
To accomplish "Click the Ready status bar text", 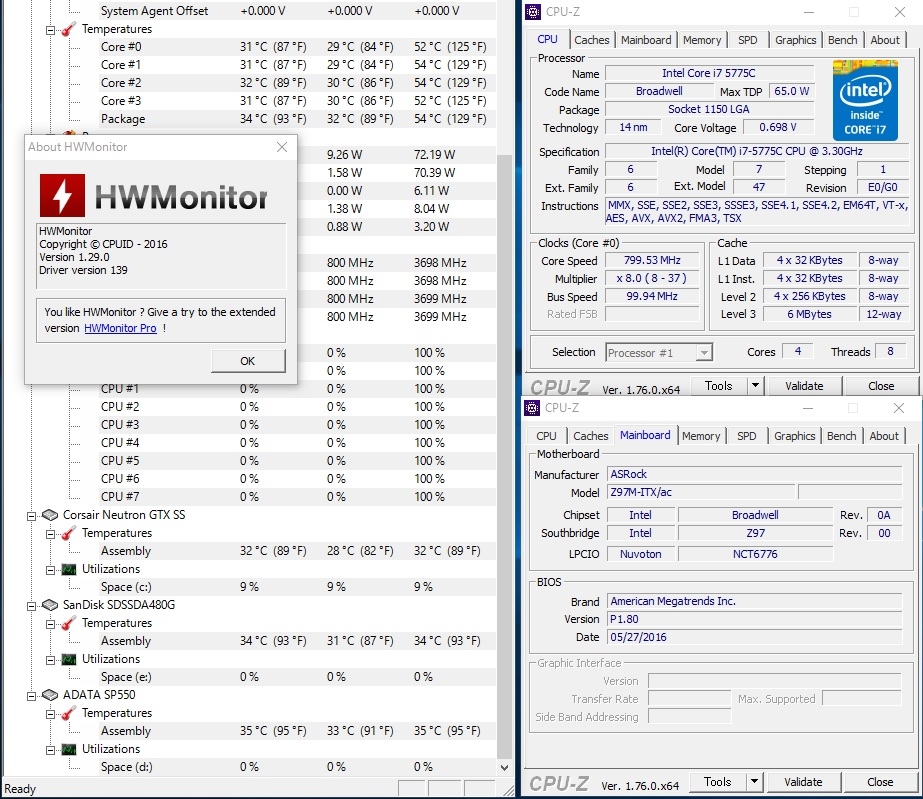I will point(19,789).
